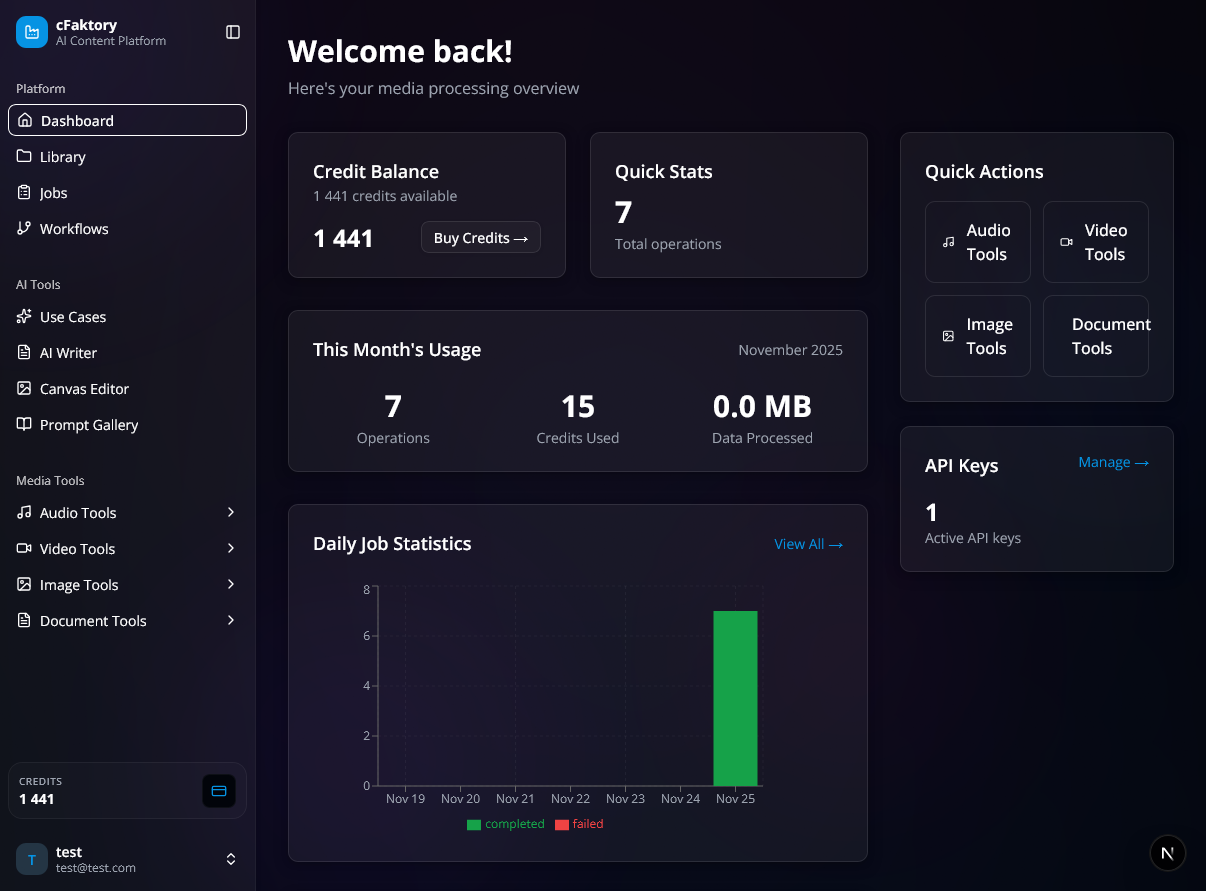Screen dimensions: 1206x891
Task: Click the Workflows branch icon in the sidebar
Action: (x=23, y=228)
